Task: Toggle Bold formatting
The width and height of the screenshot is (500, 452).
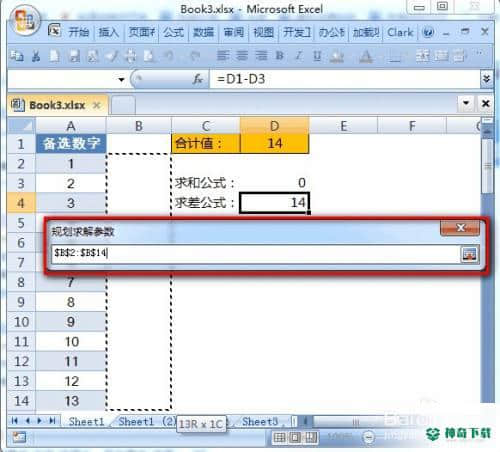Action: [280, 56]
